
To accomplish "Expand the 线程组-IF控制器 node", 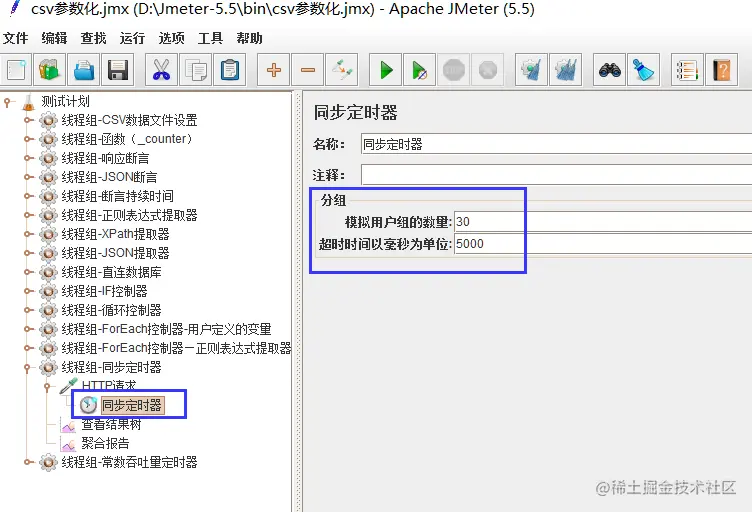I will (29, 291).
